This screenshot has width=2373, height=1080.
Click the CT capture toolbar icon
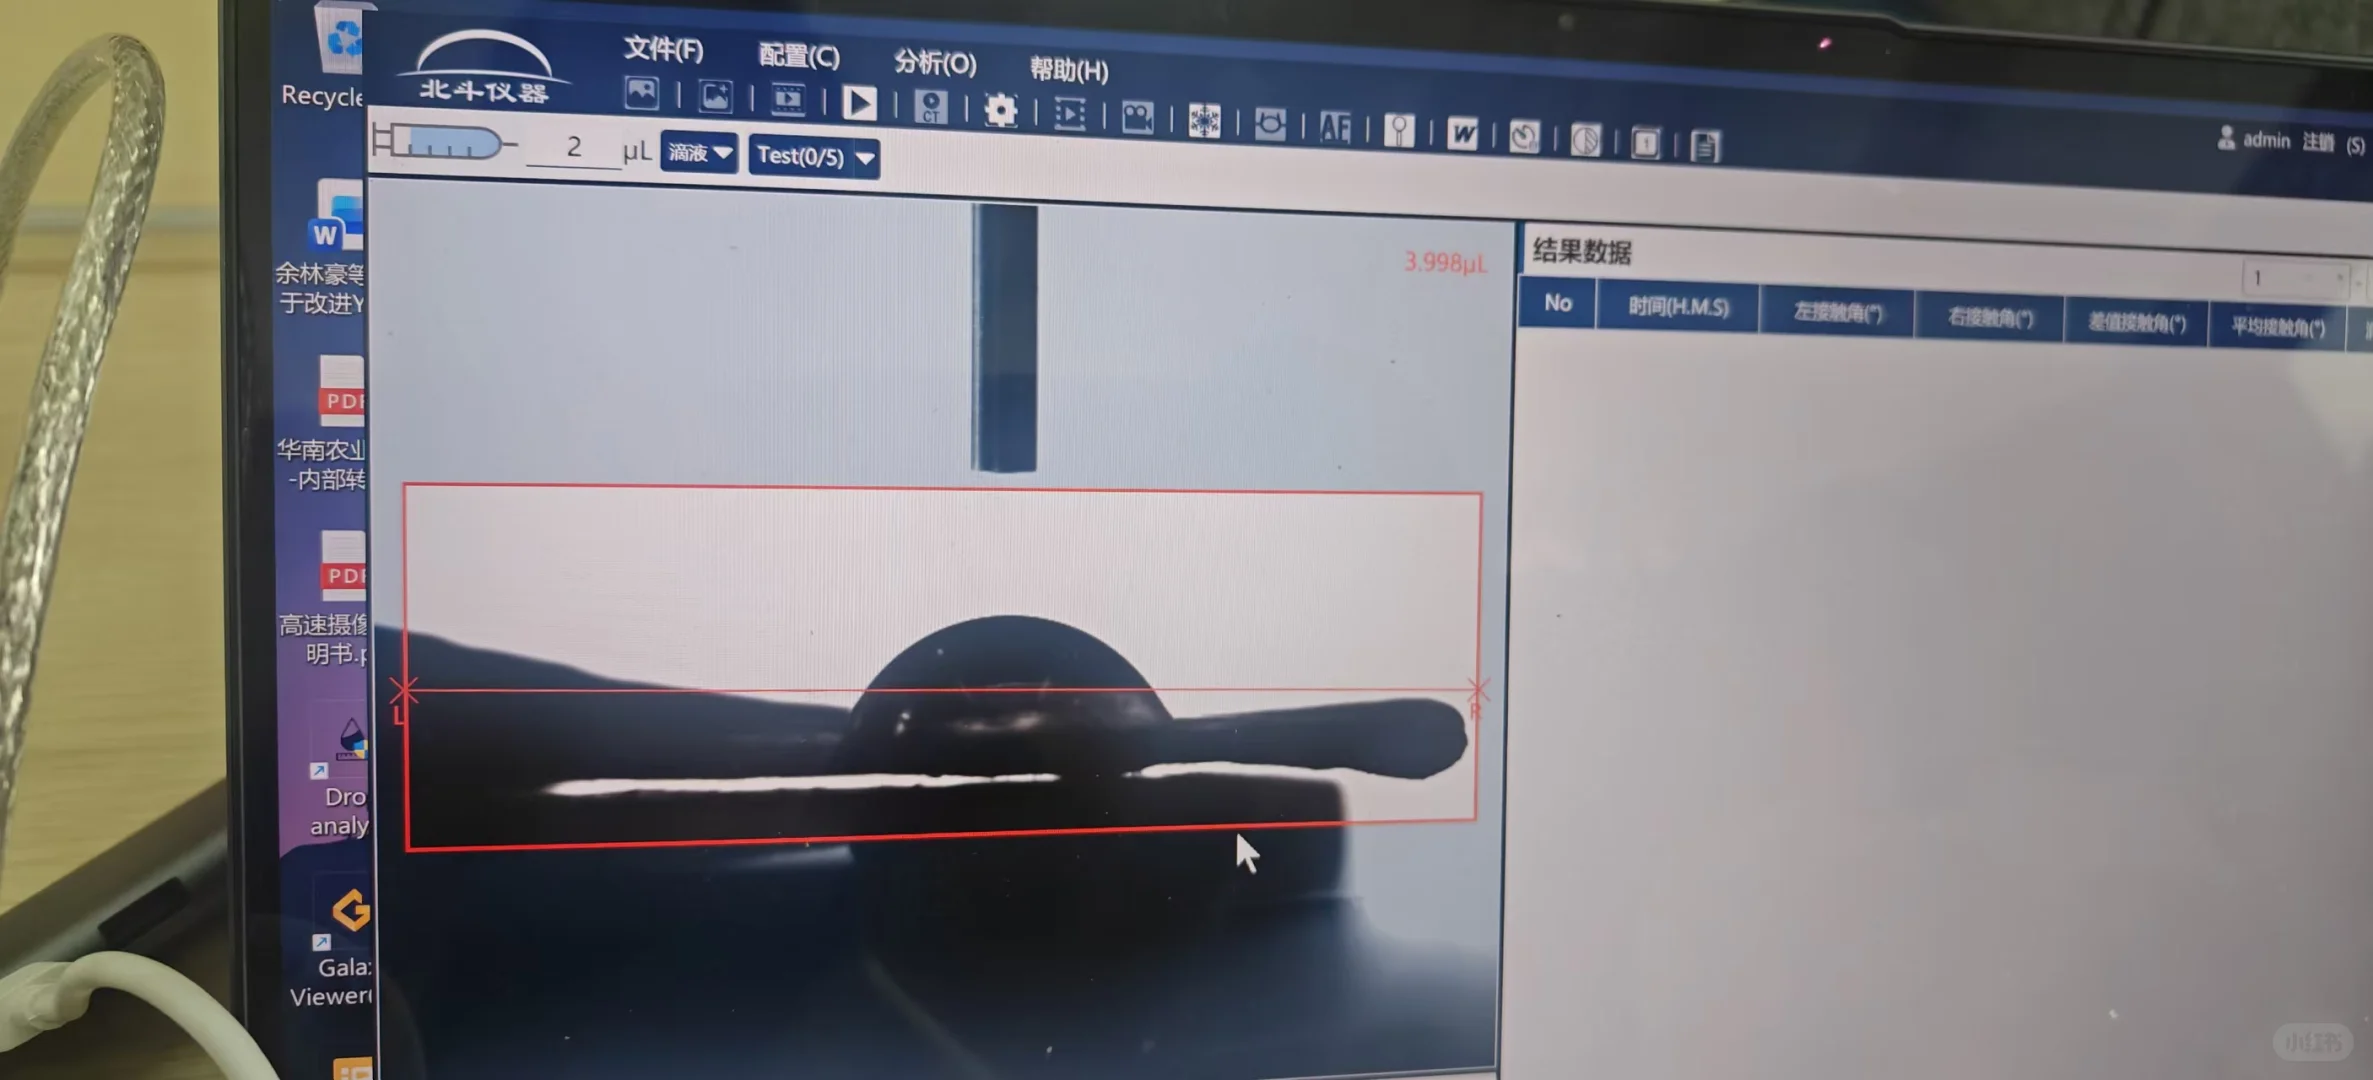[x=931, y=108]
